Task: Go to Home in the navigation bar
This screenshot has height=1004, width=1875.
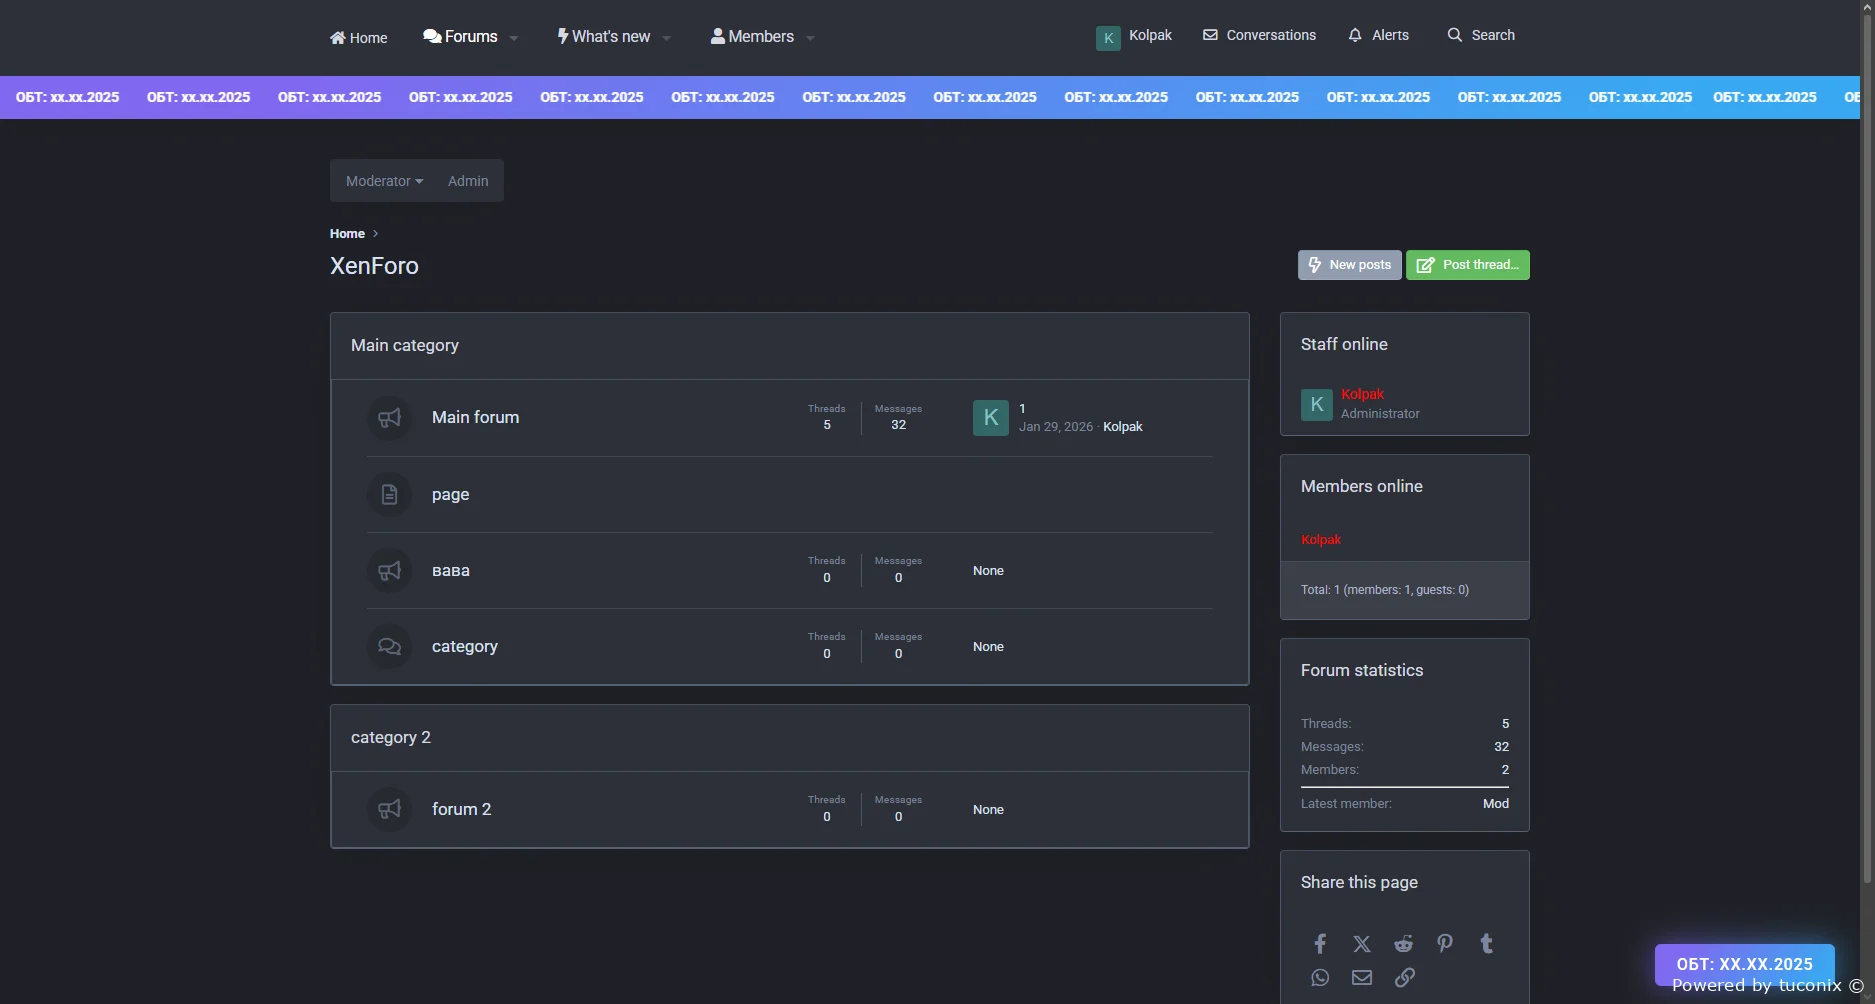Action: point(358,38)
